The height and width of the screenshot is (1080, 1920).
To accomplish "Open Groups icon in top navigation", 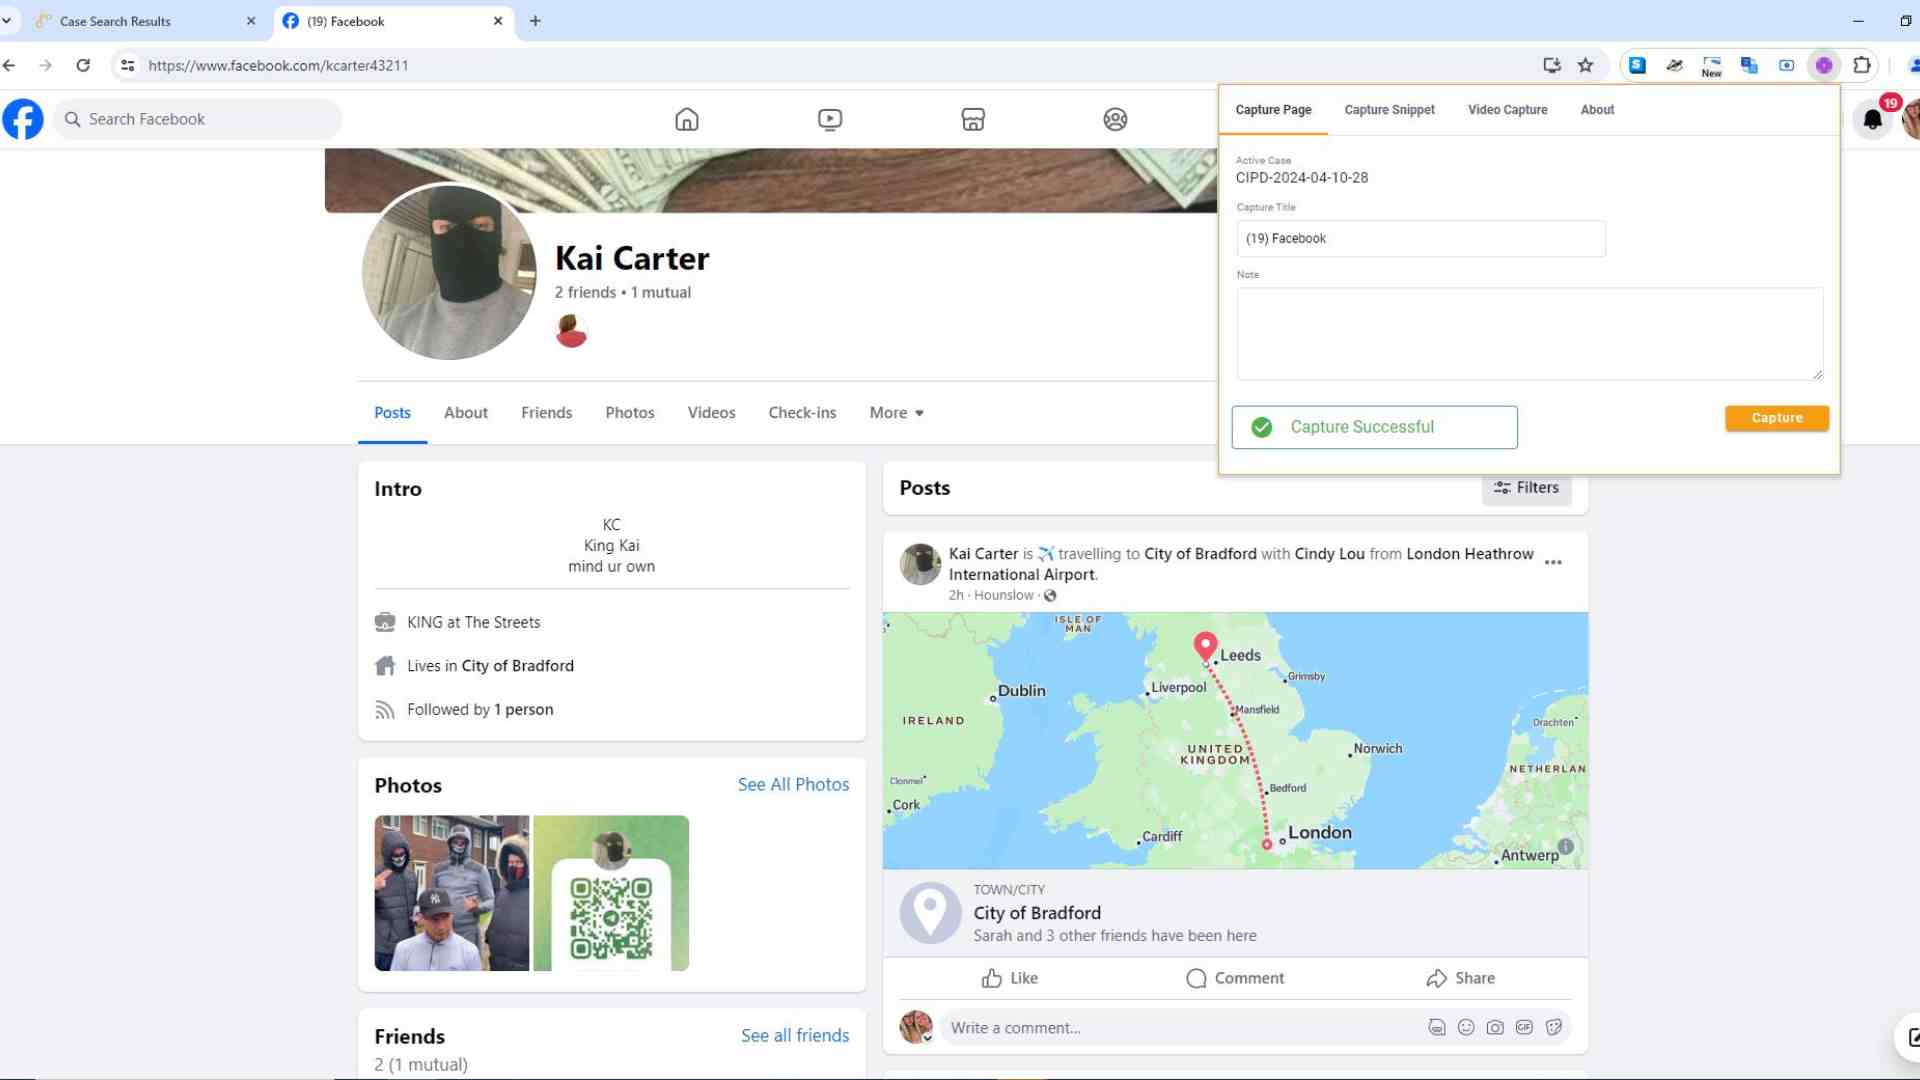I will (1115, 119).
